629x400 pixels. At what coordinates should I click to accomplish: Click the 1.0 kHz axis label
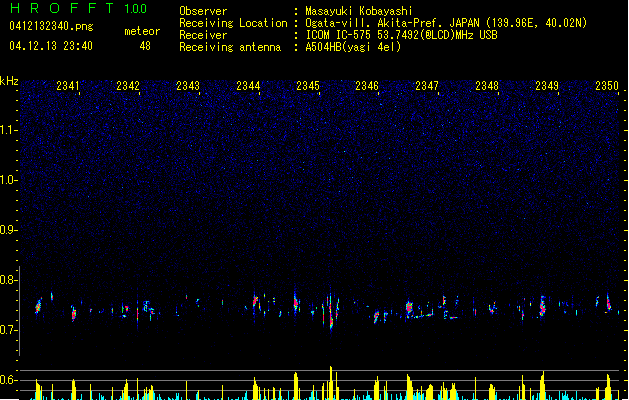[x=8, y=180]
